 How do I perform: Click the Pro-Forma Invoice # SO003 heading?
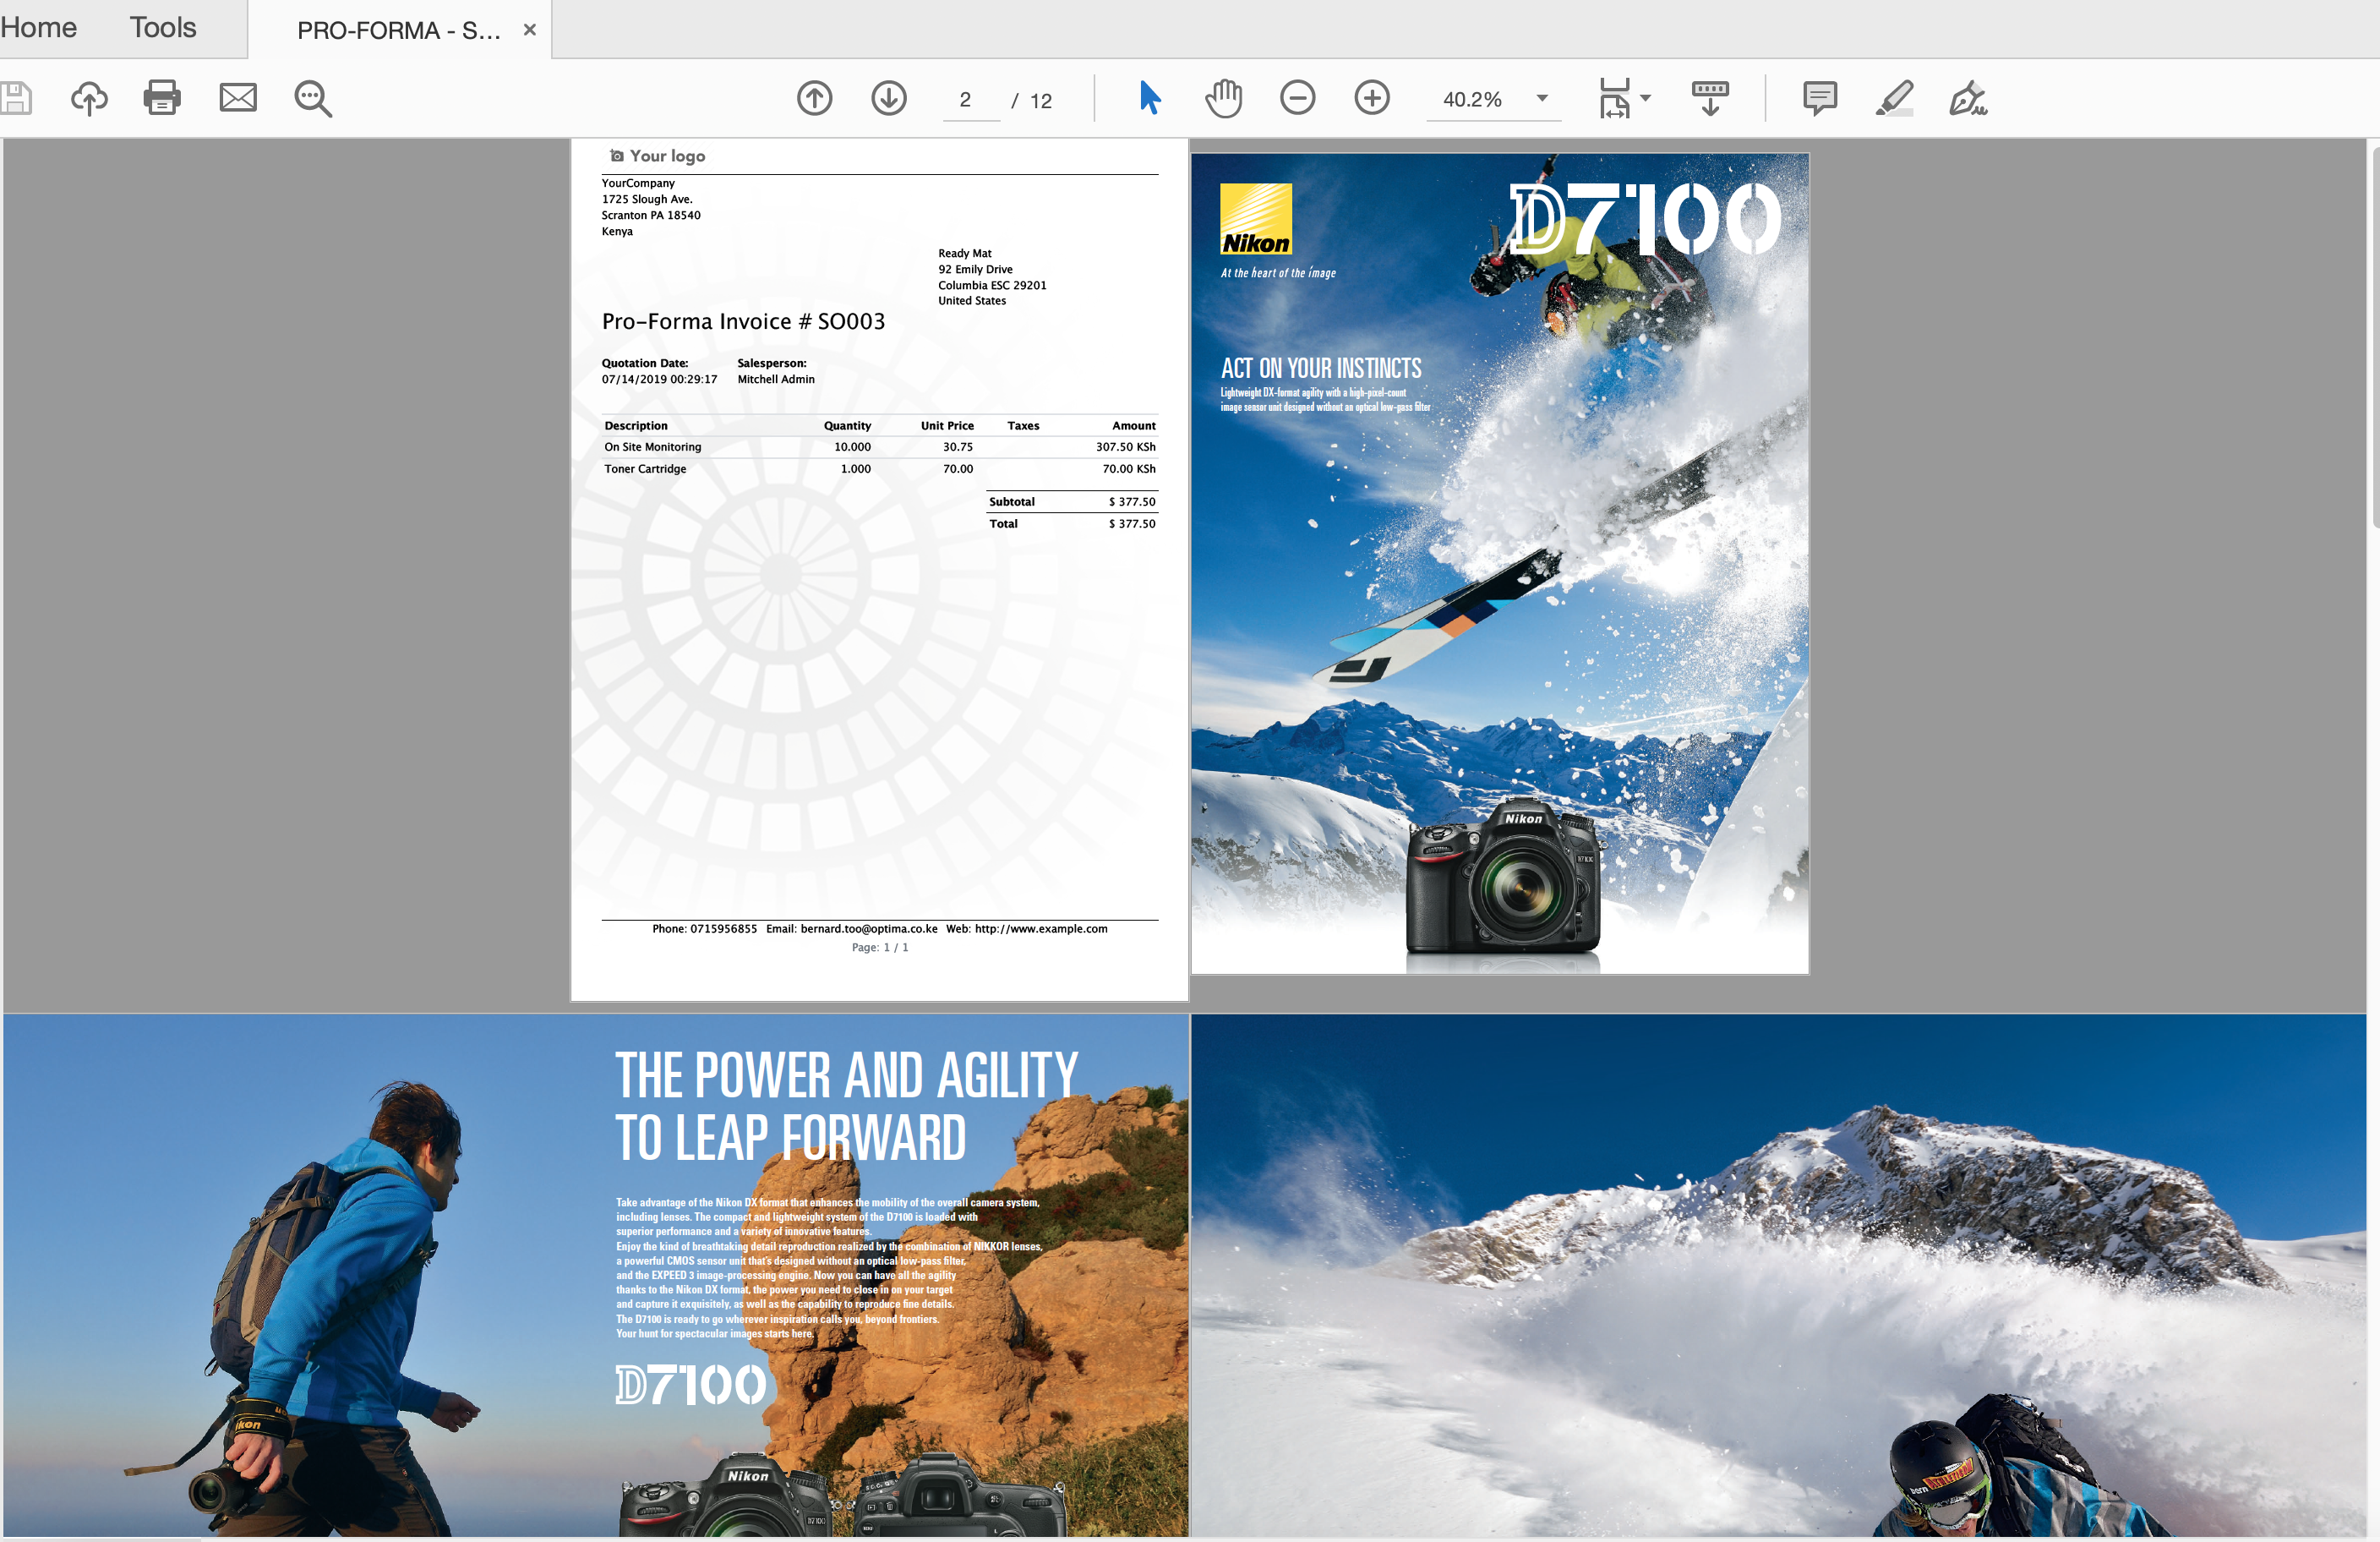[743, 321]
